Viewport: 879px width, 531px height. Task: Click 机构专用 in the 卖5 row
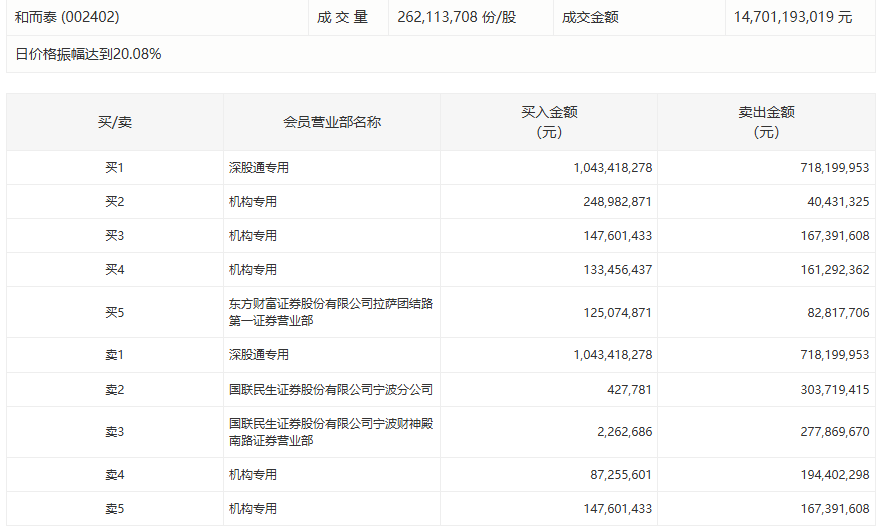click(x=253, y=509)
